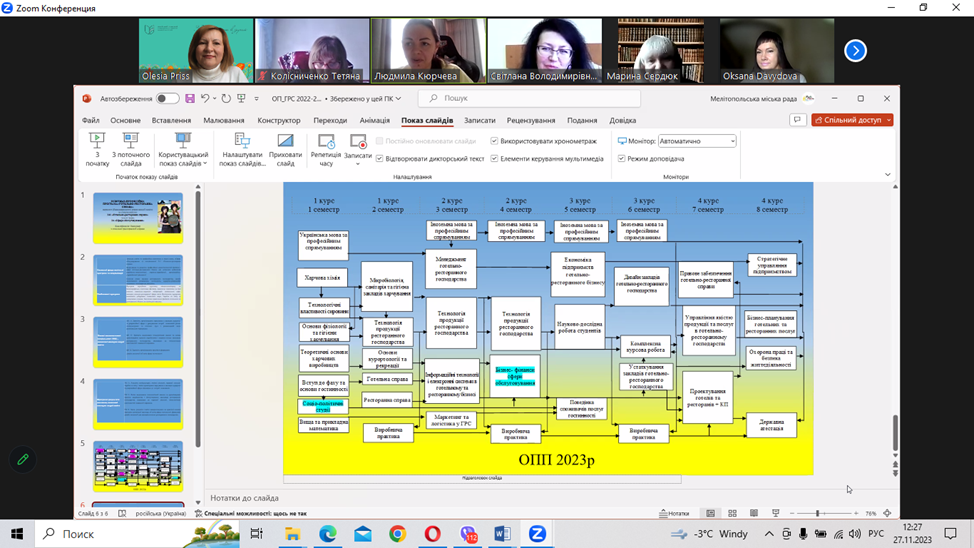Click the 'Нотатки' button in status bar
The width and height of the screenshot is (974, 548).
(673, 513)
